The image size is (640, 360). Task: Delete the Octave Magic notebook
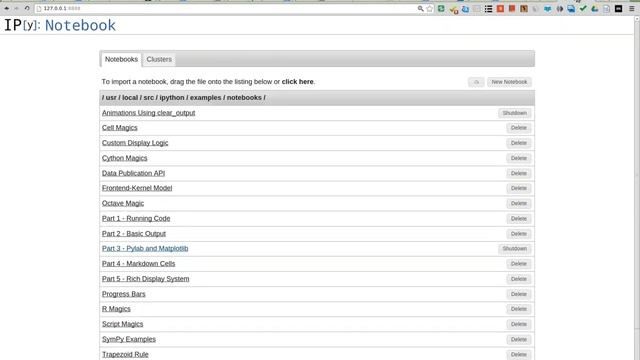pyautogui.click(x=519, y=203)
